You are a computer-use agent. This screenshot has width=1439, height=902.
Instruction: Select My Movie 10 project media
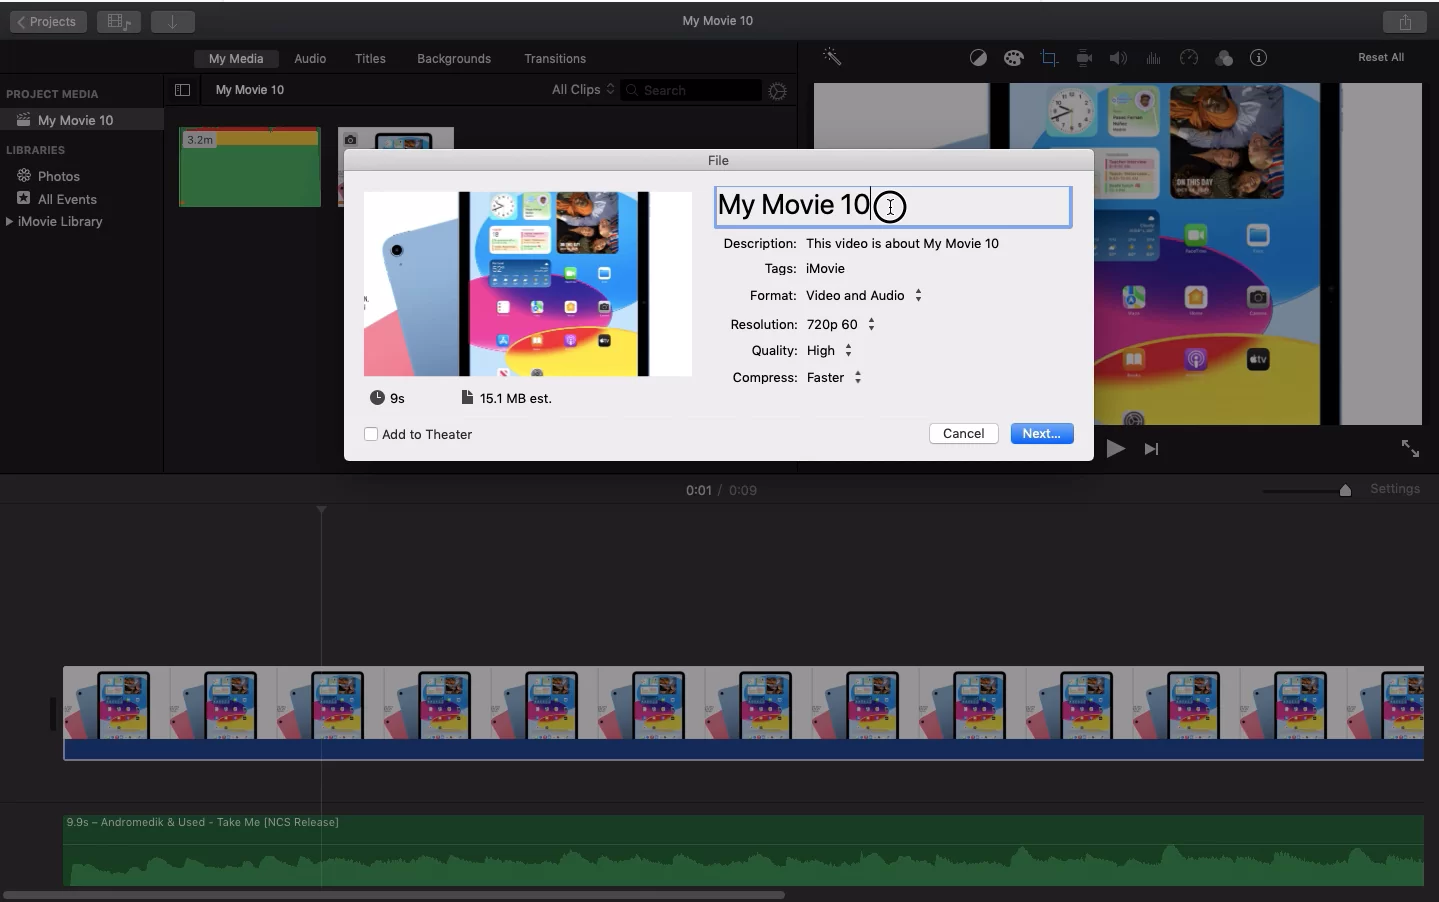pyautogui.click(x=82, y=120)
